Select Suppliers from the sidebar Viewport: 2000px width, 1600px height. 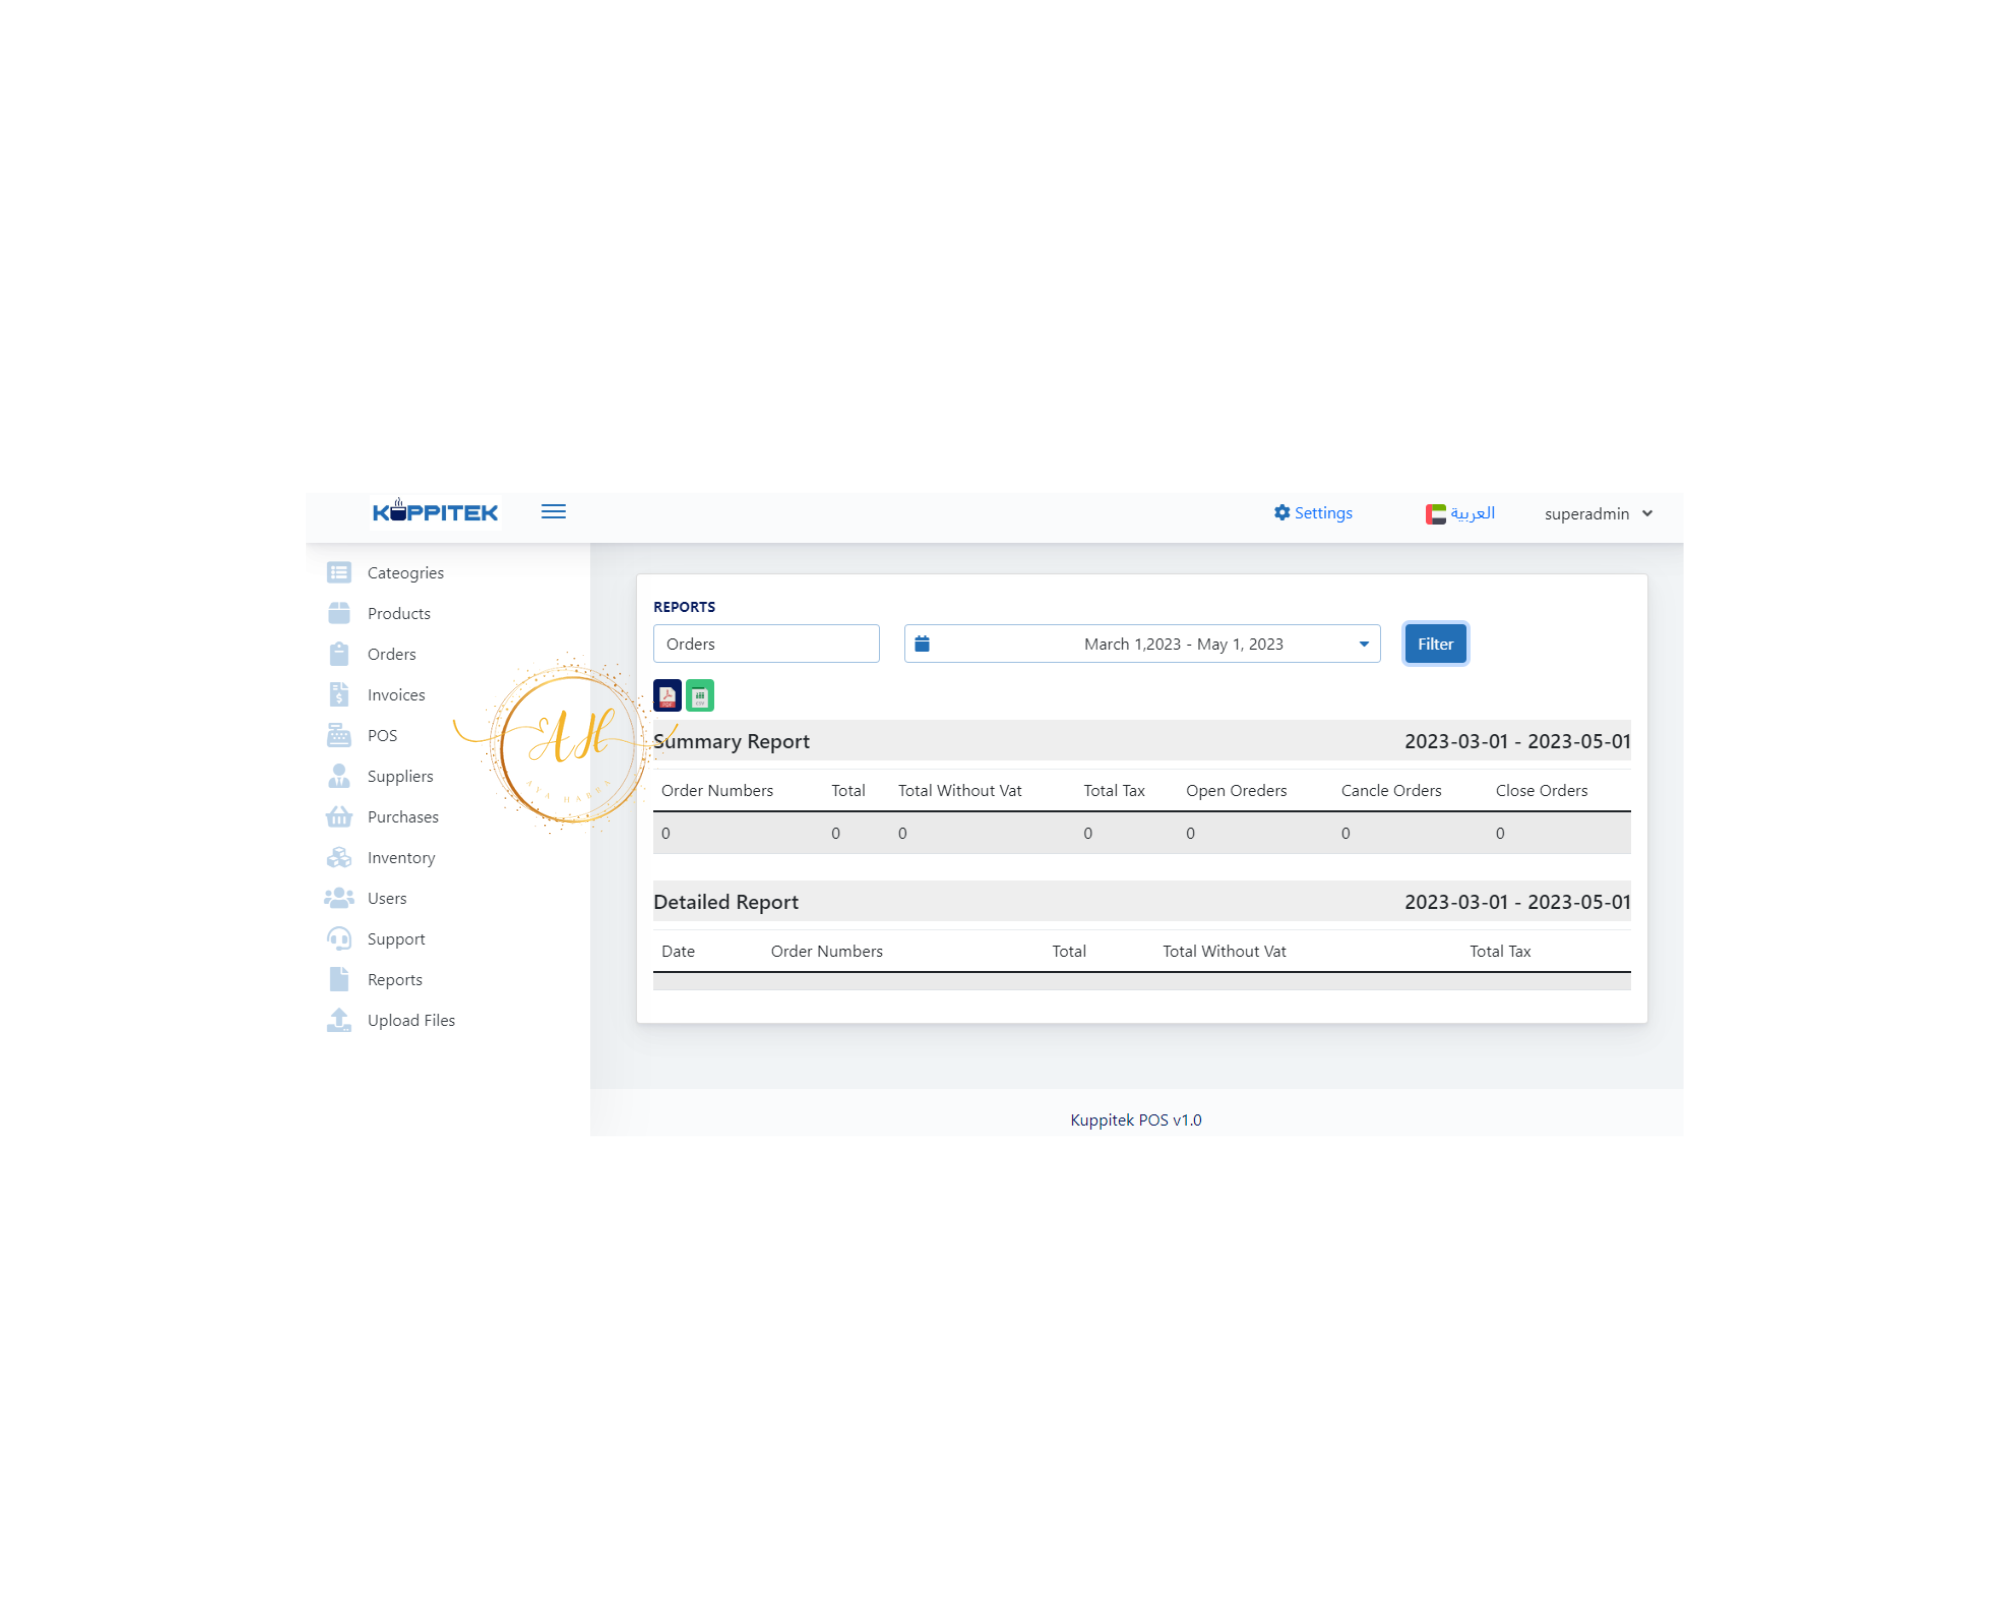point(400,777)
